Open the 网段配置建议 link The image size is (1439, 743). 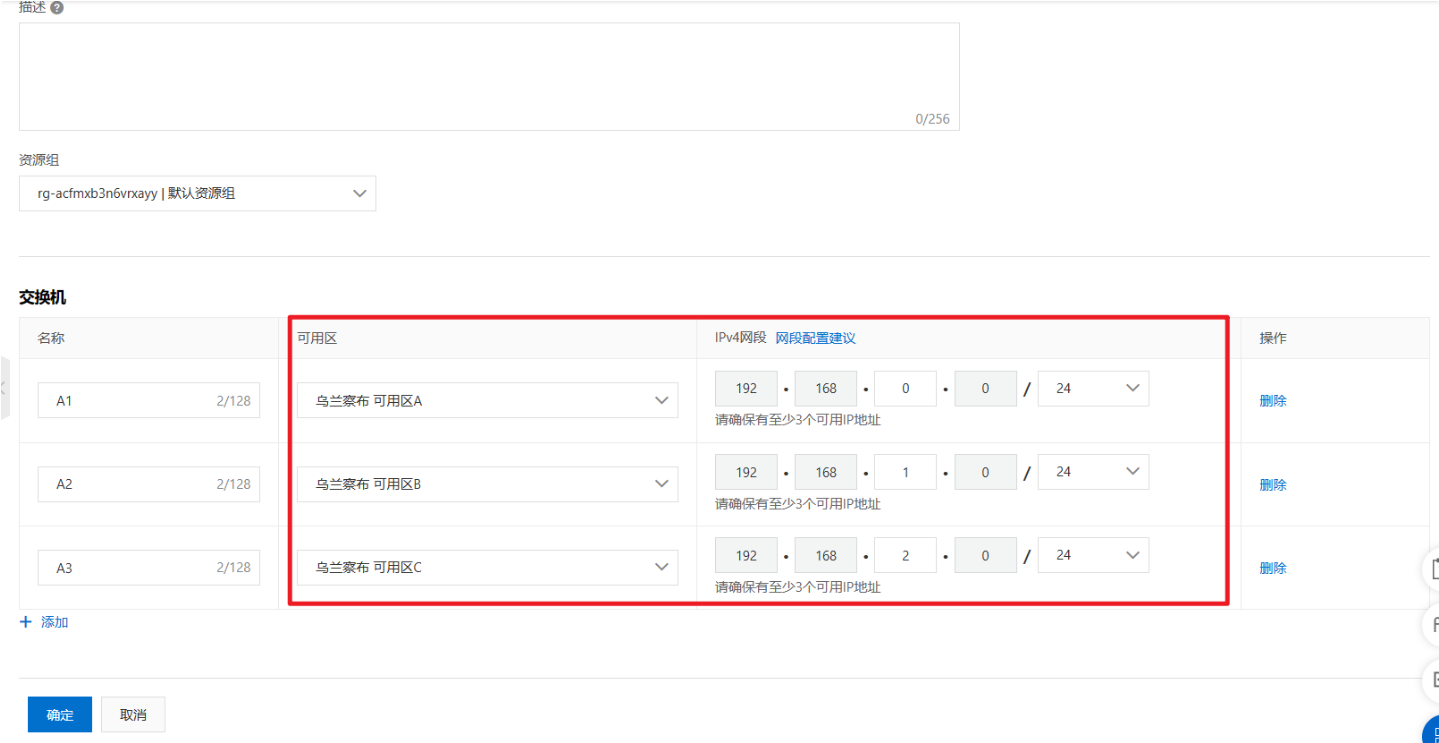pyautogui.click(x=816, y=338)
